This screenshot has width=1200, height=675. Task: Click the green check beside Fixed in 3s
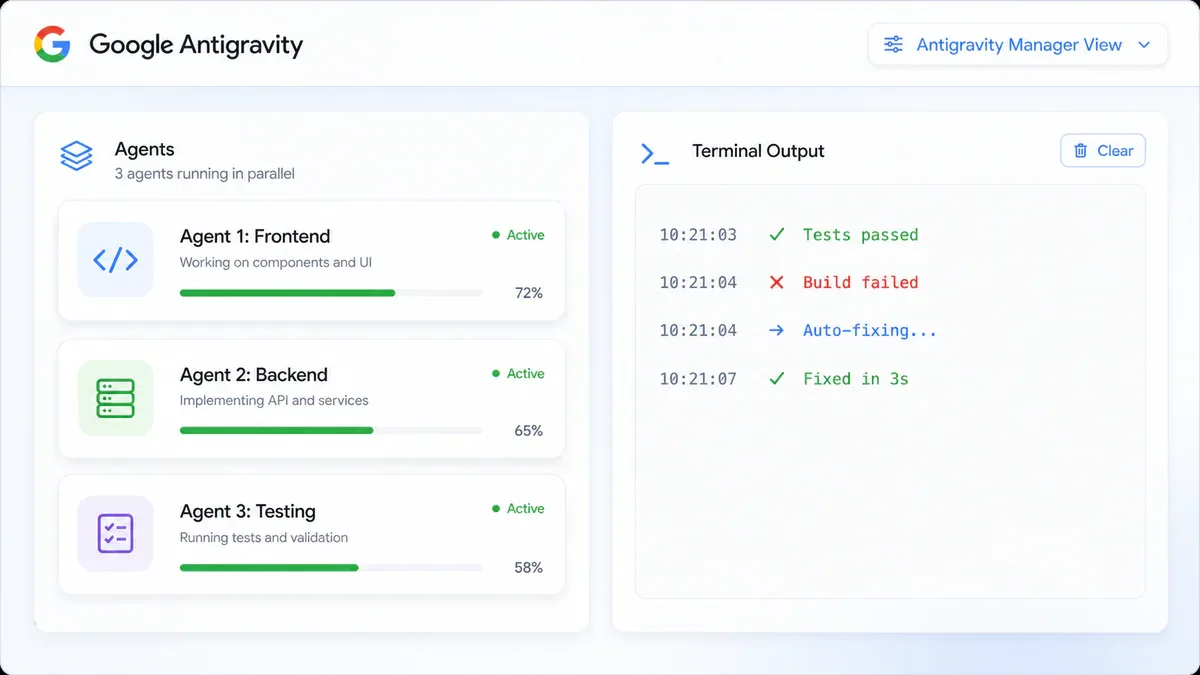[x=776, y=379]
